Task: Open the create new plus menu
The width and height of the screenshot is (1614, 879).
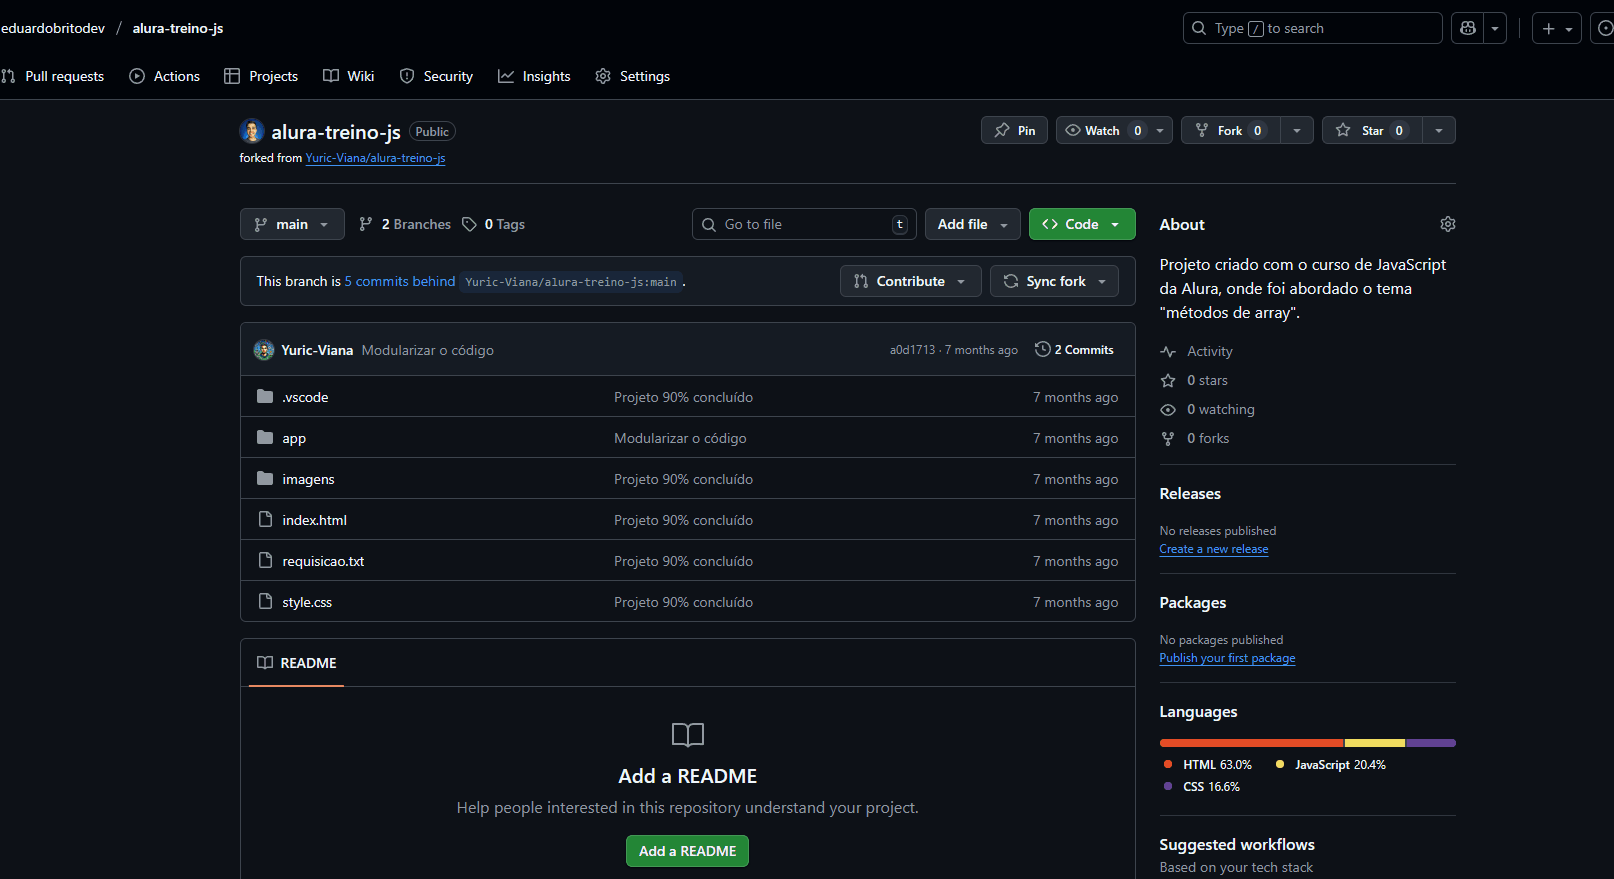Action: click(1557, 28)
